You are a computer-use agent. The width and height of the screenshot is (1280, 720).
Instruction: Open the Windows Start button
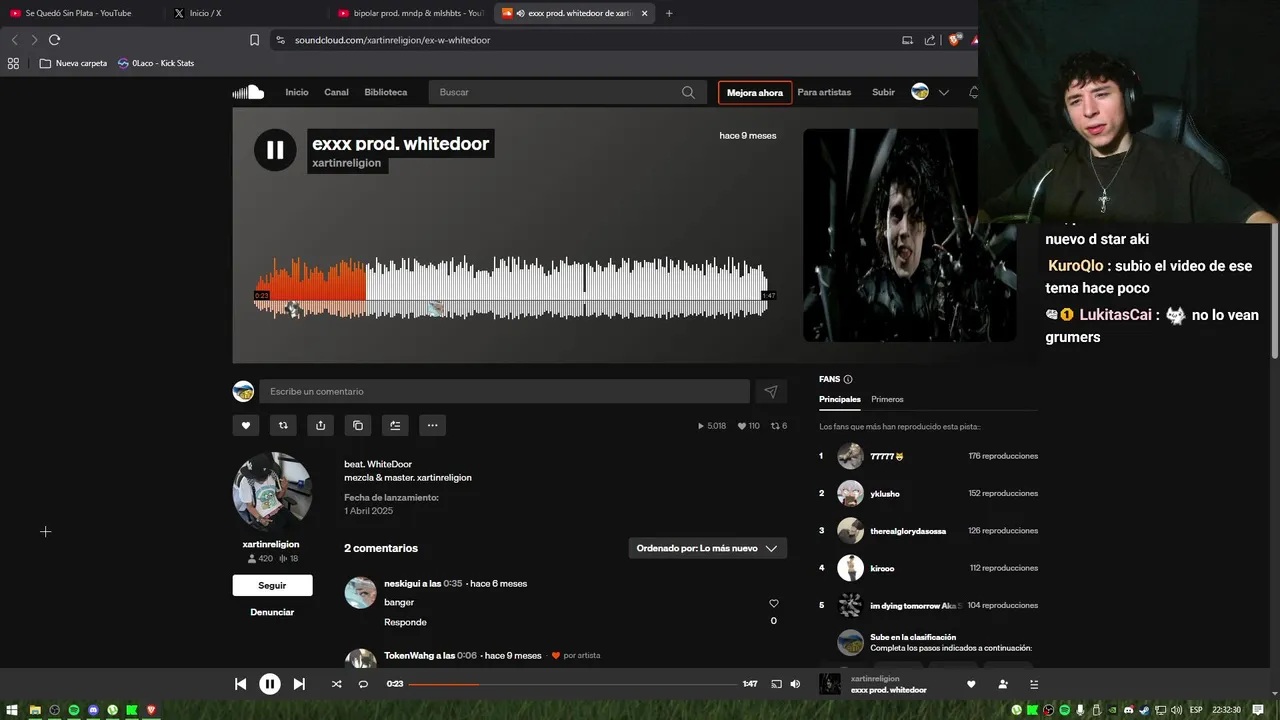click(12, 710)
